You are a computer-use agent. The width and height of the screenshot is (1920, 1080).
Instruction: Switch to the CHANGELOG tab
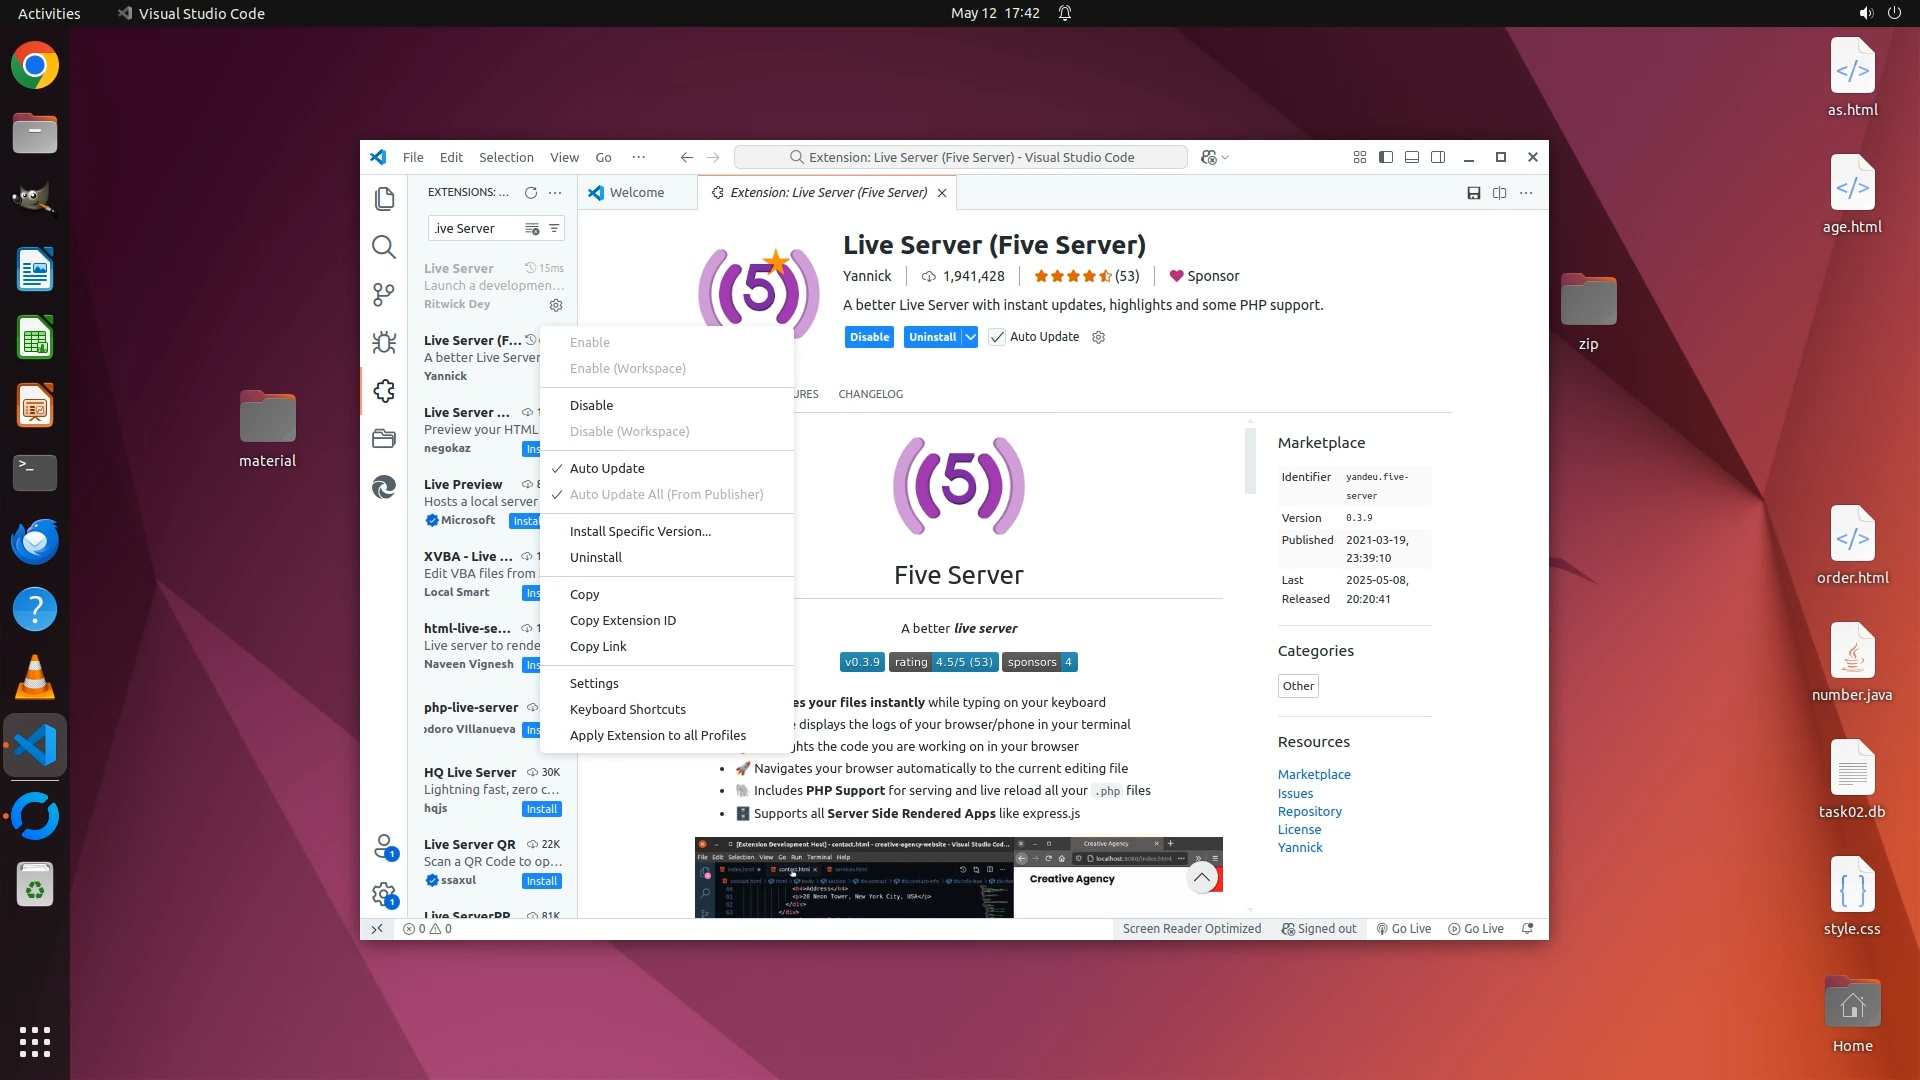(x=870, y=394)
